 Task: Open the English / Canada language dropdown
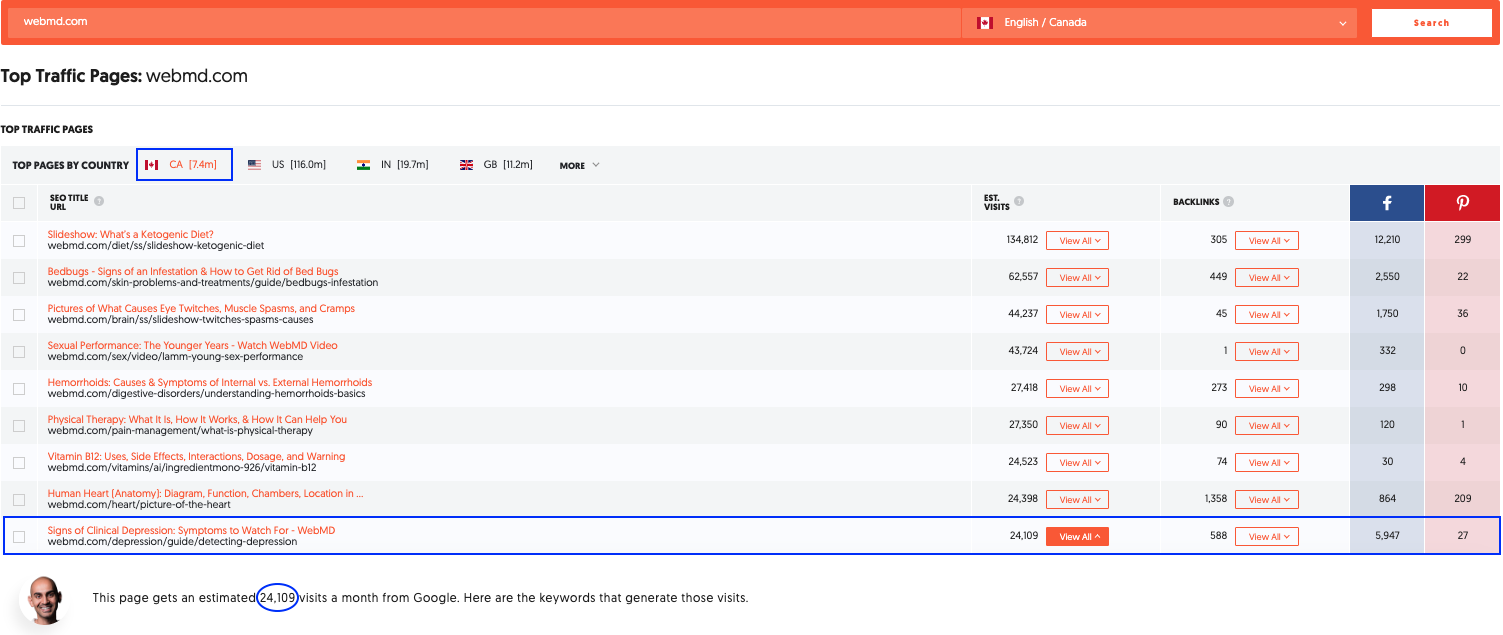(1160, 22)
